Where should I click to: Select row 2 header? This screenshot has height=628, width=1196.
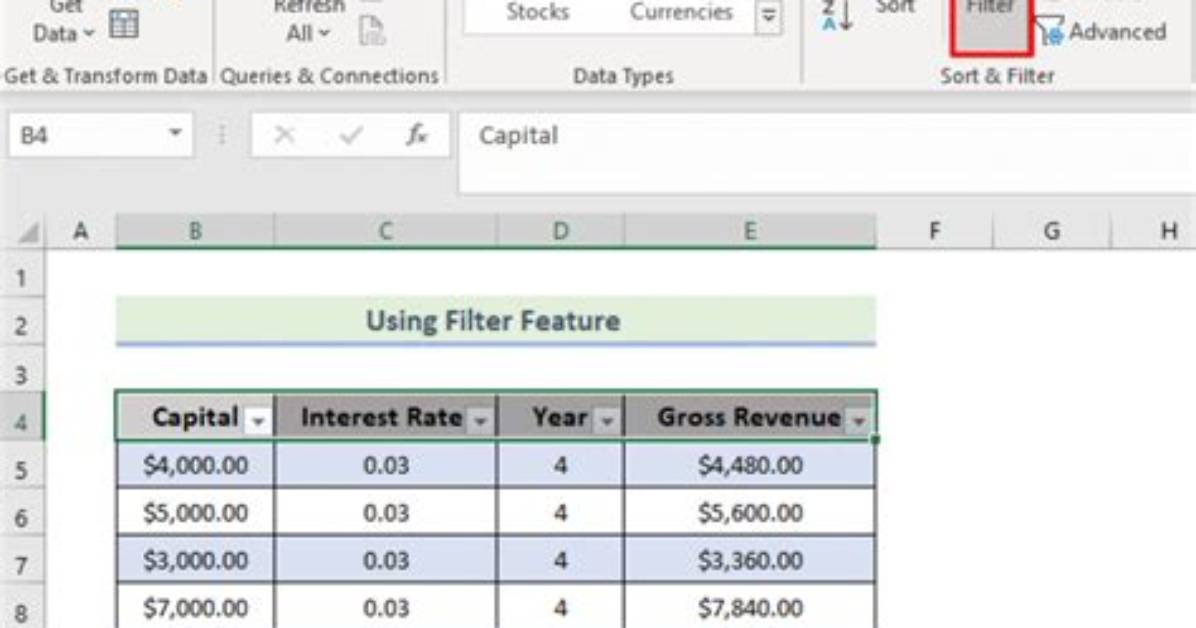[x=22, y=326]
